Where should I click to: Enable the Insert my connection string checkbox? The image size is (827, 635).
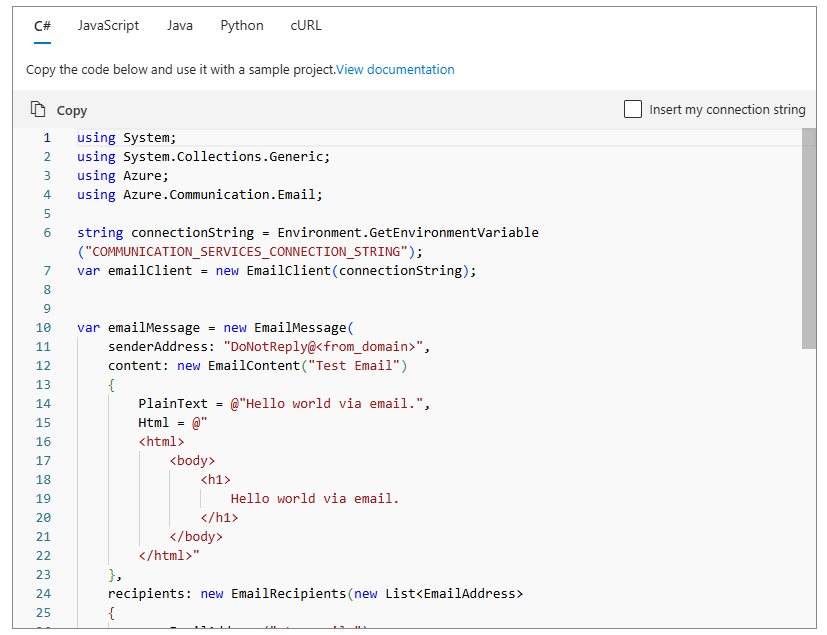coord(633,109)
